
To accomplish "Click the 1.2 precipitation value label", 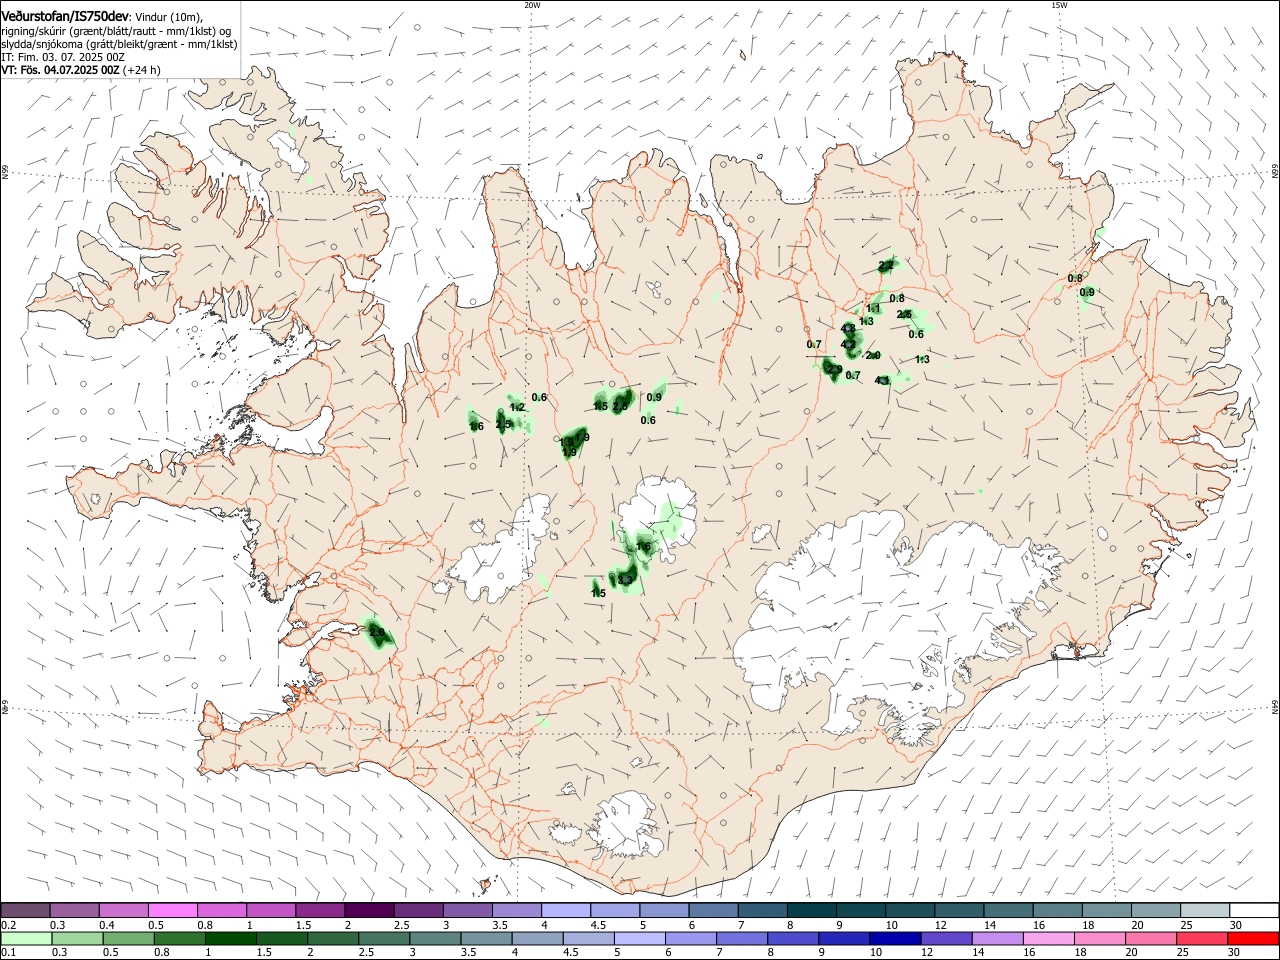I will pyautogui.click(x=517, y=407).
